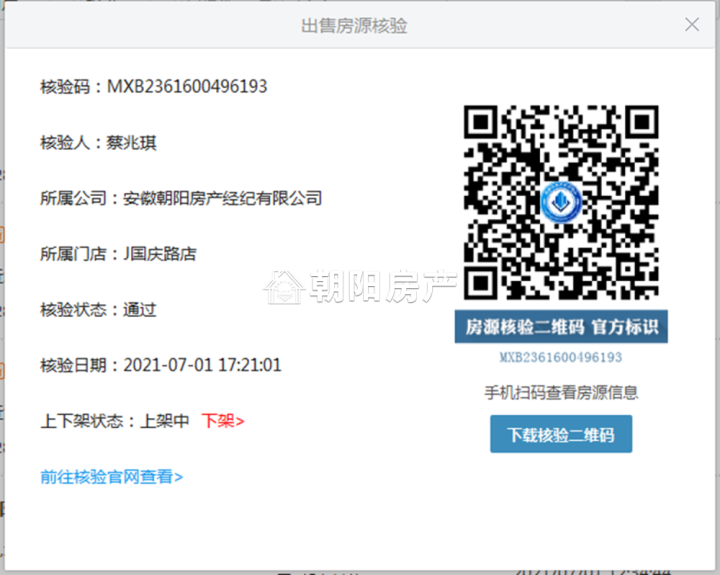This screenshot has height=575, width=720.
Task: Click the store name J国庆路店
Action: [x=160, y=254]
